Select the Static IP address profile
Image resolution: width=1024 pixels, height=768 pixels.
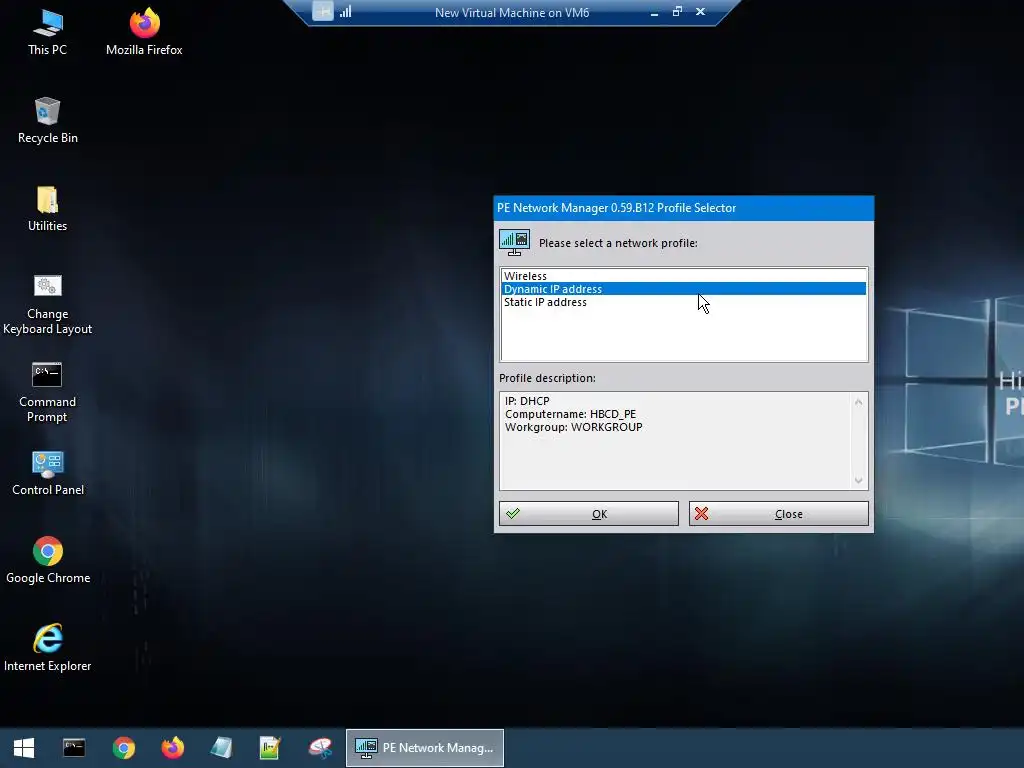coord(684,302)
